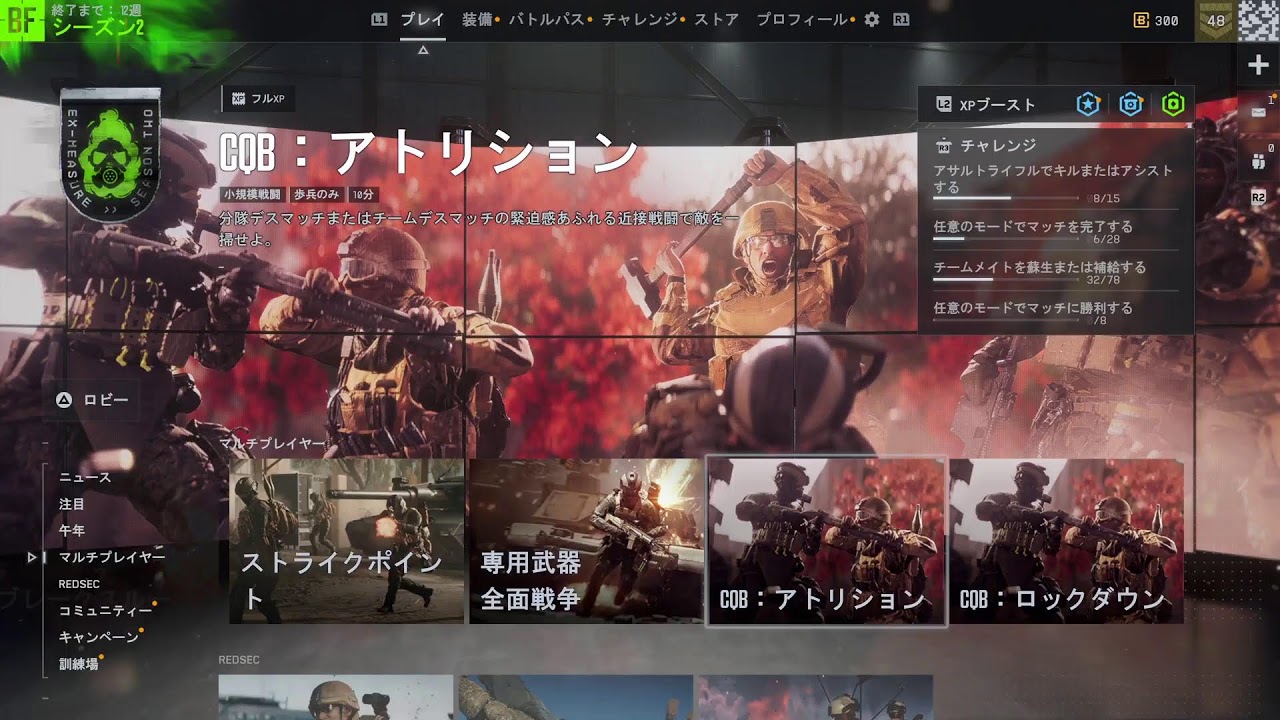Go to the プロフィール tab

[x=802, y=19]
